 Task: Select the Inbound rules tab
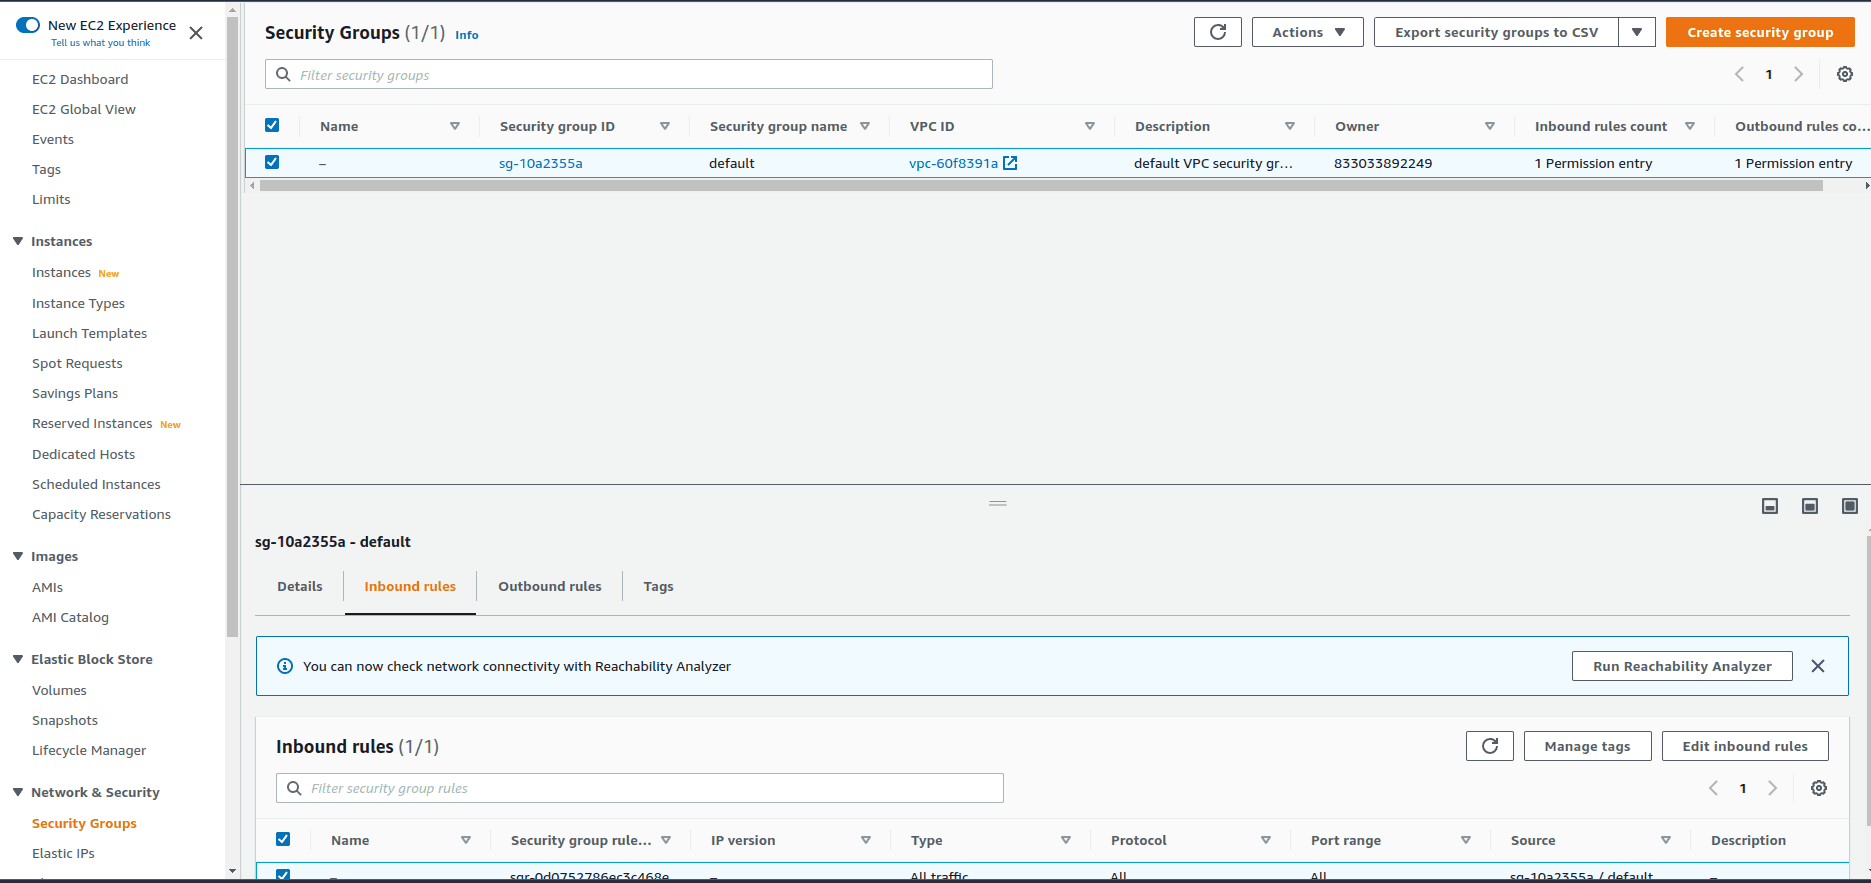click(x=410, y=586)
